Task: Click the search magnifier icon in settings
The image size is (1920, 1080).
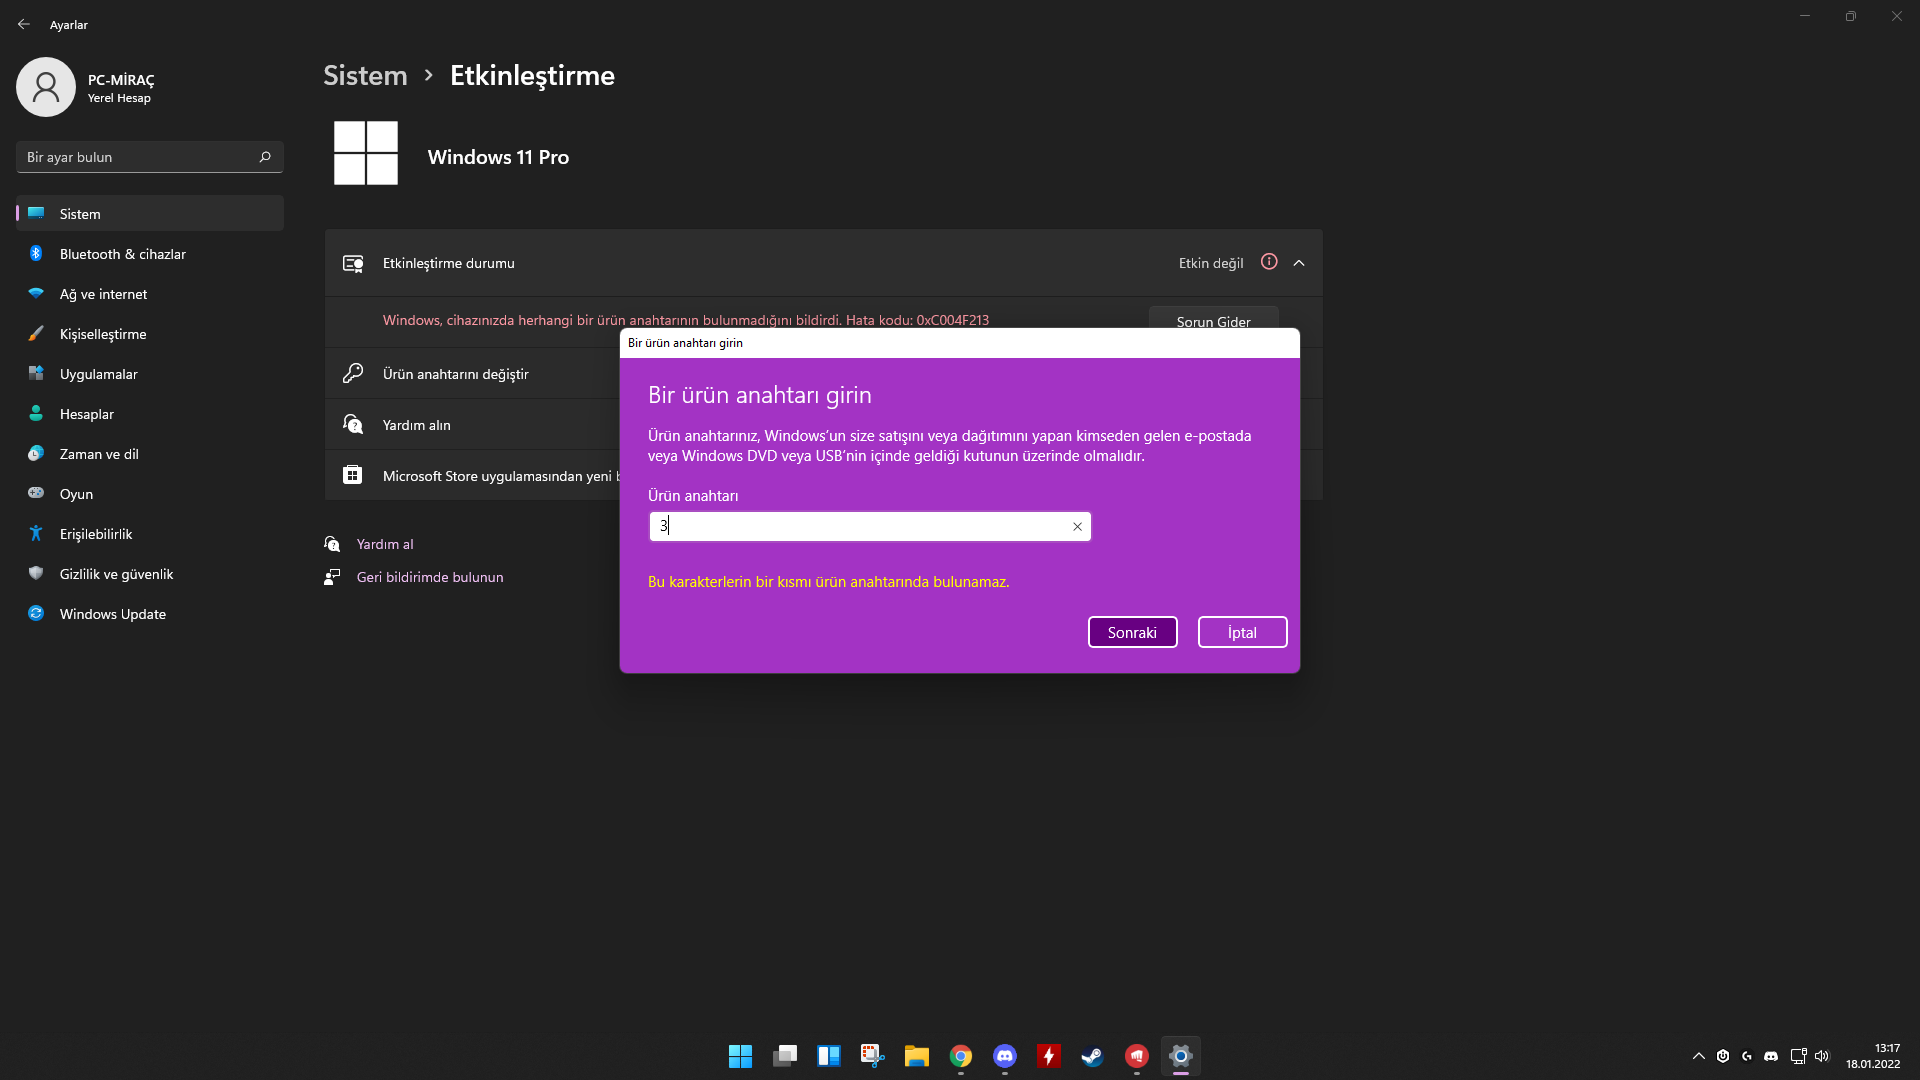Action: [265, 157]
